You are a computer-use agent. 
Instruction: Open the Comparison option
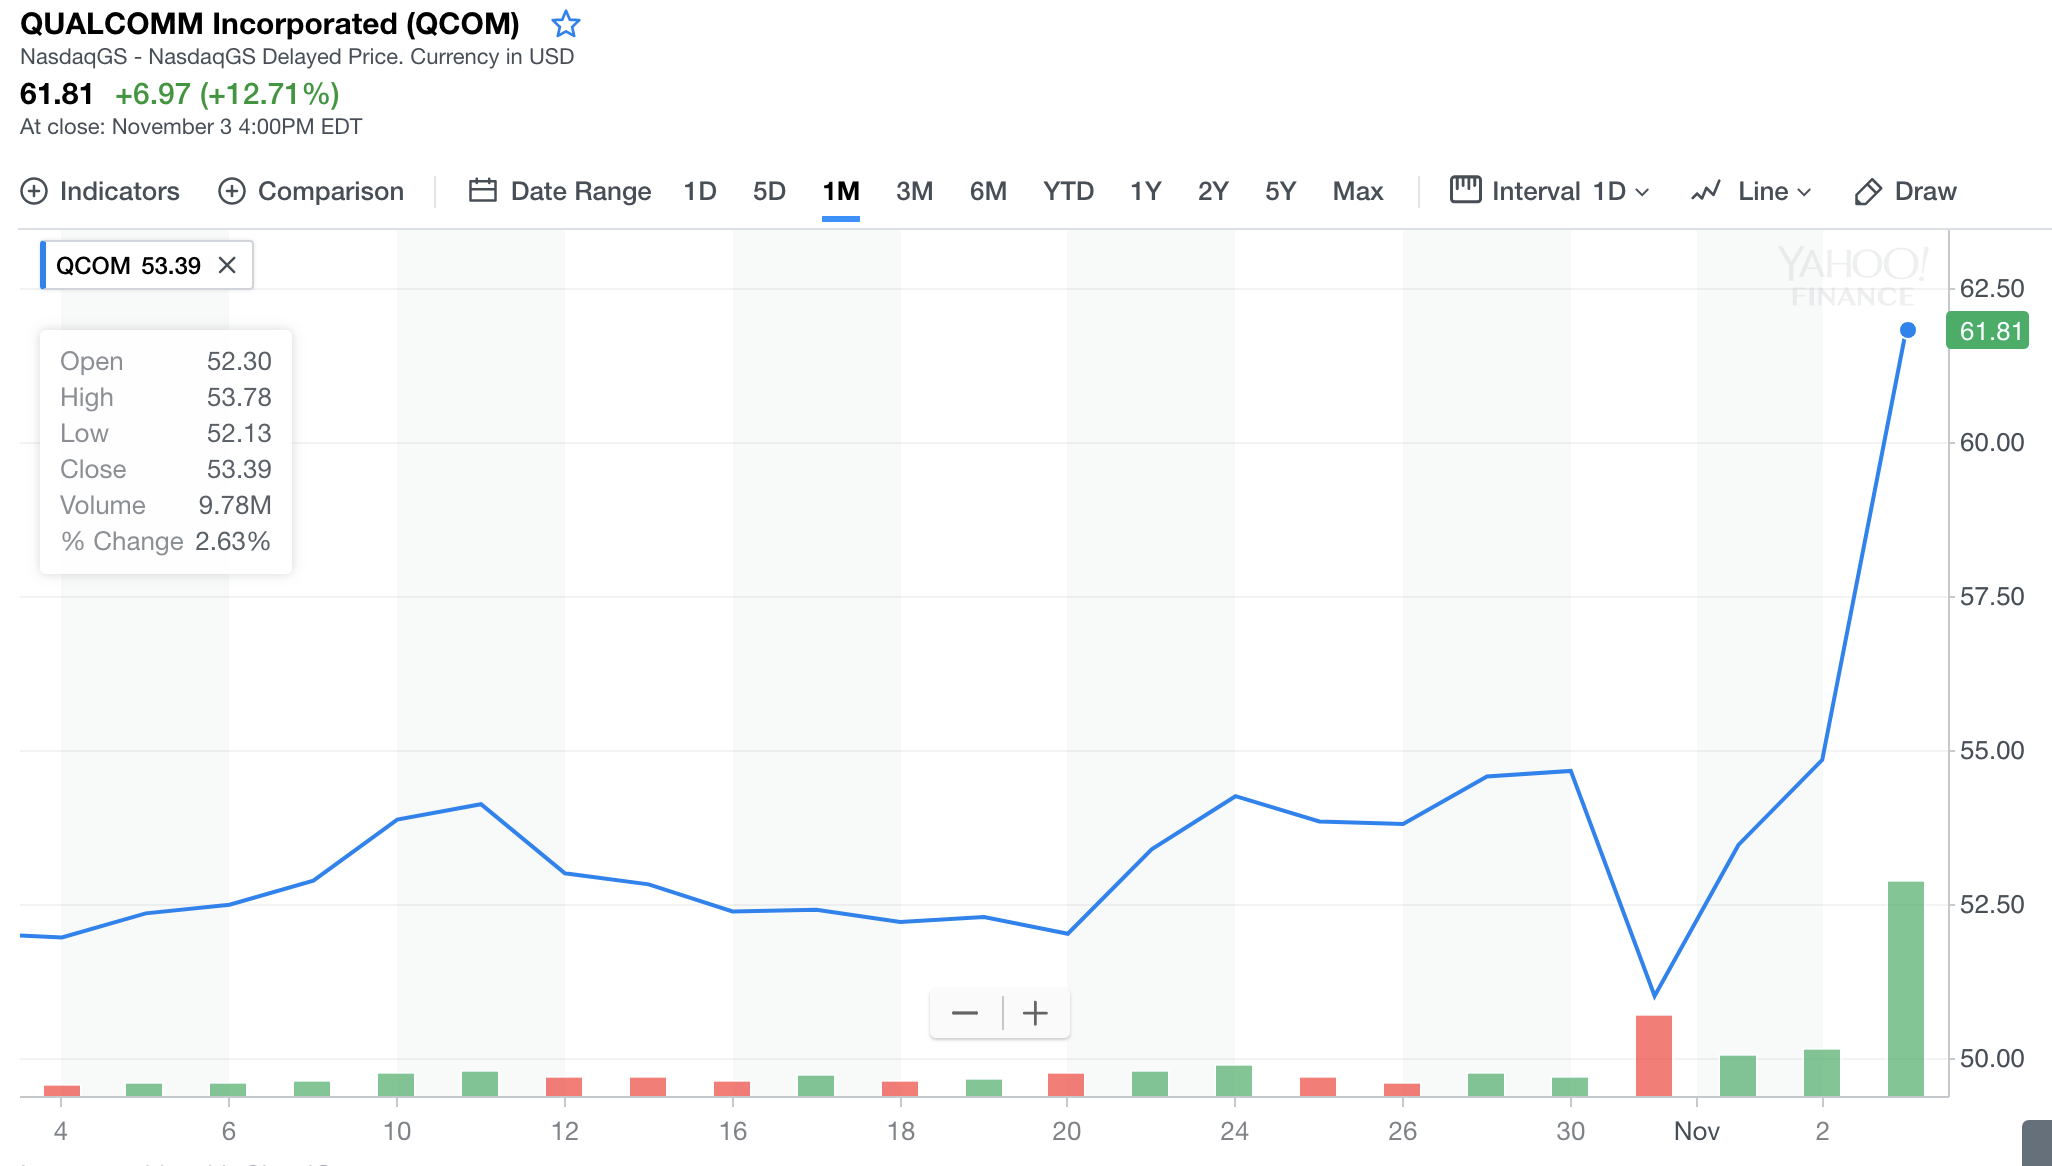pyautogui.click(x=311, y=191)
